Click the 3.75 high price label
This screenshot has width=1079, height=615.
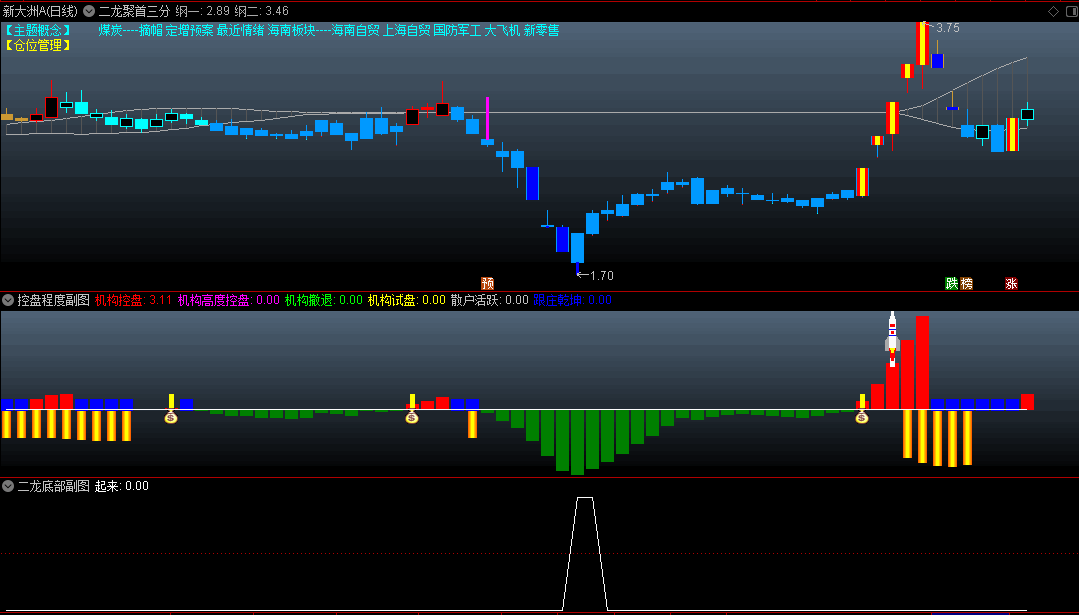coord(948,28)
